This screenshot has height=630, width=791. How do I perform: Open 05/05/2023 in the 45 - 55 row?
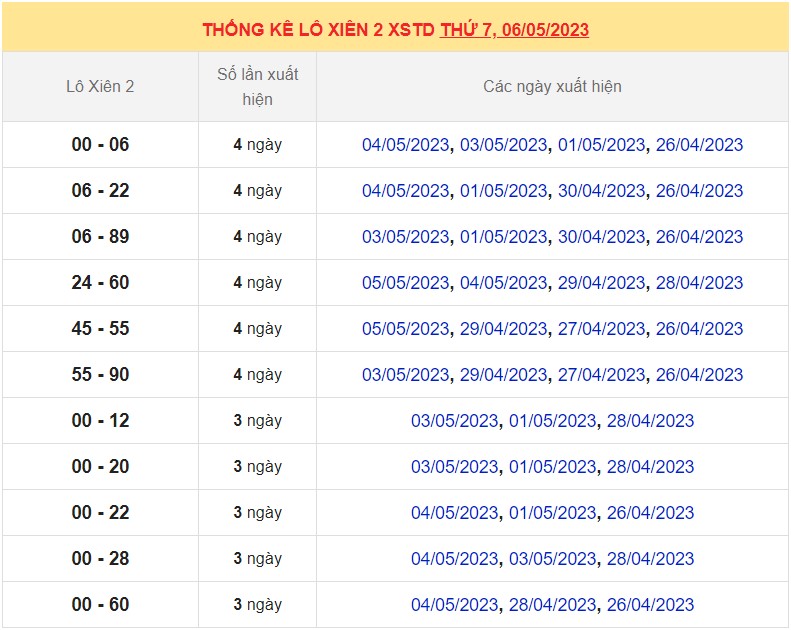pos(405,329)
